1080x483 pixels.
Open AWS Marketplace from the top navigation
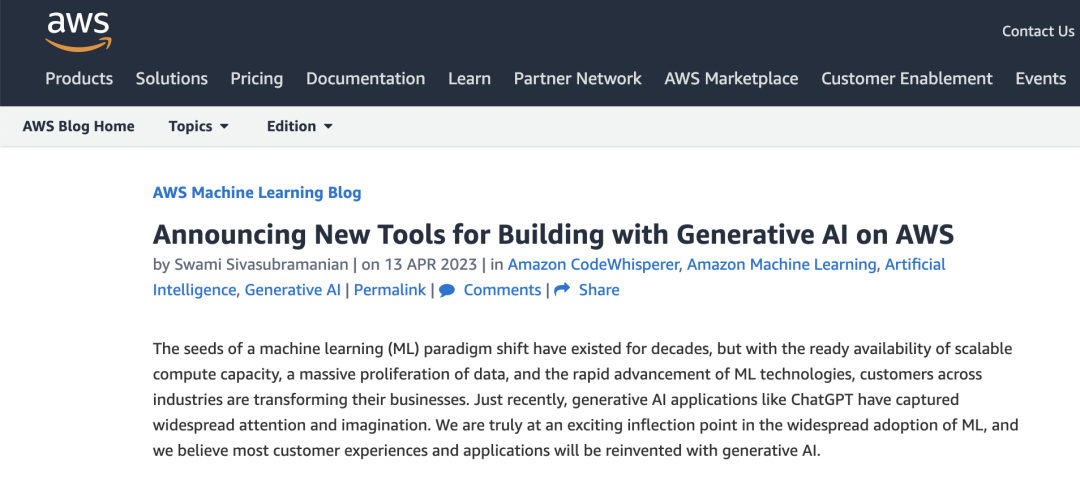(731, 78)
